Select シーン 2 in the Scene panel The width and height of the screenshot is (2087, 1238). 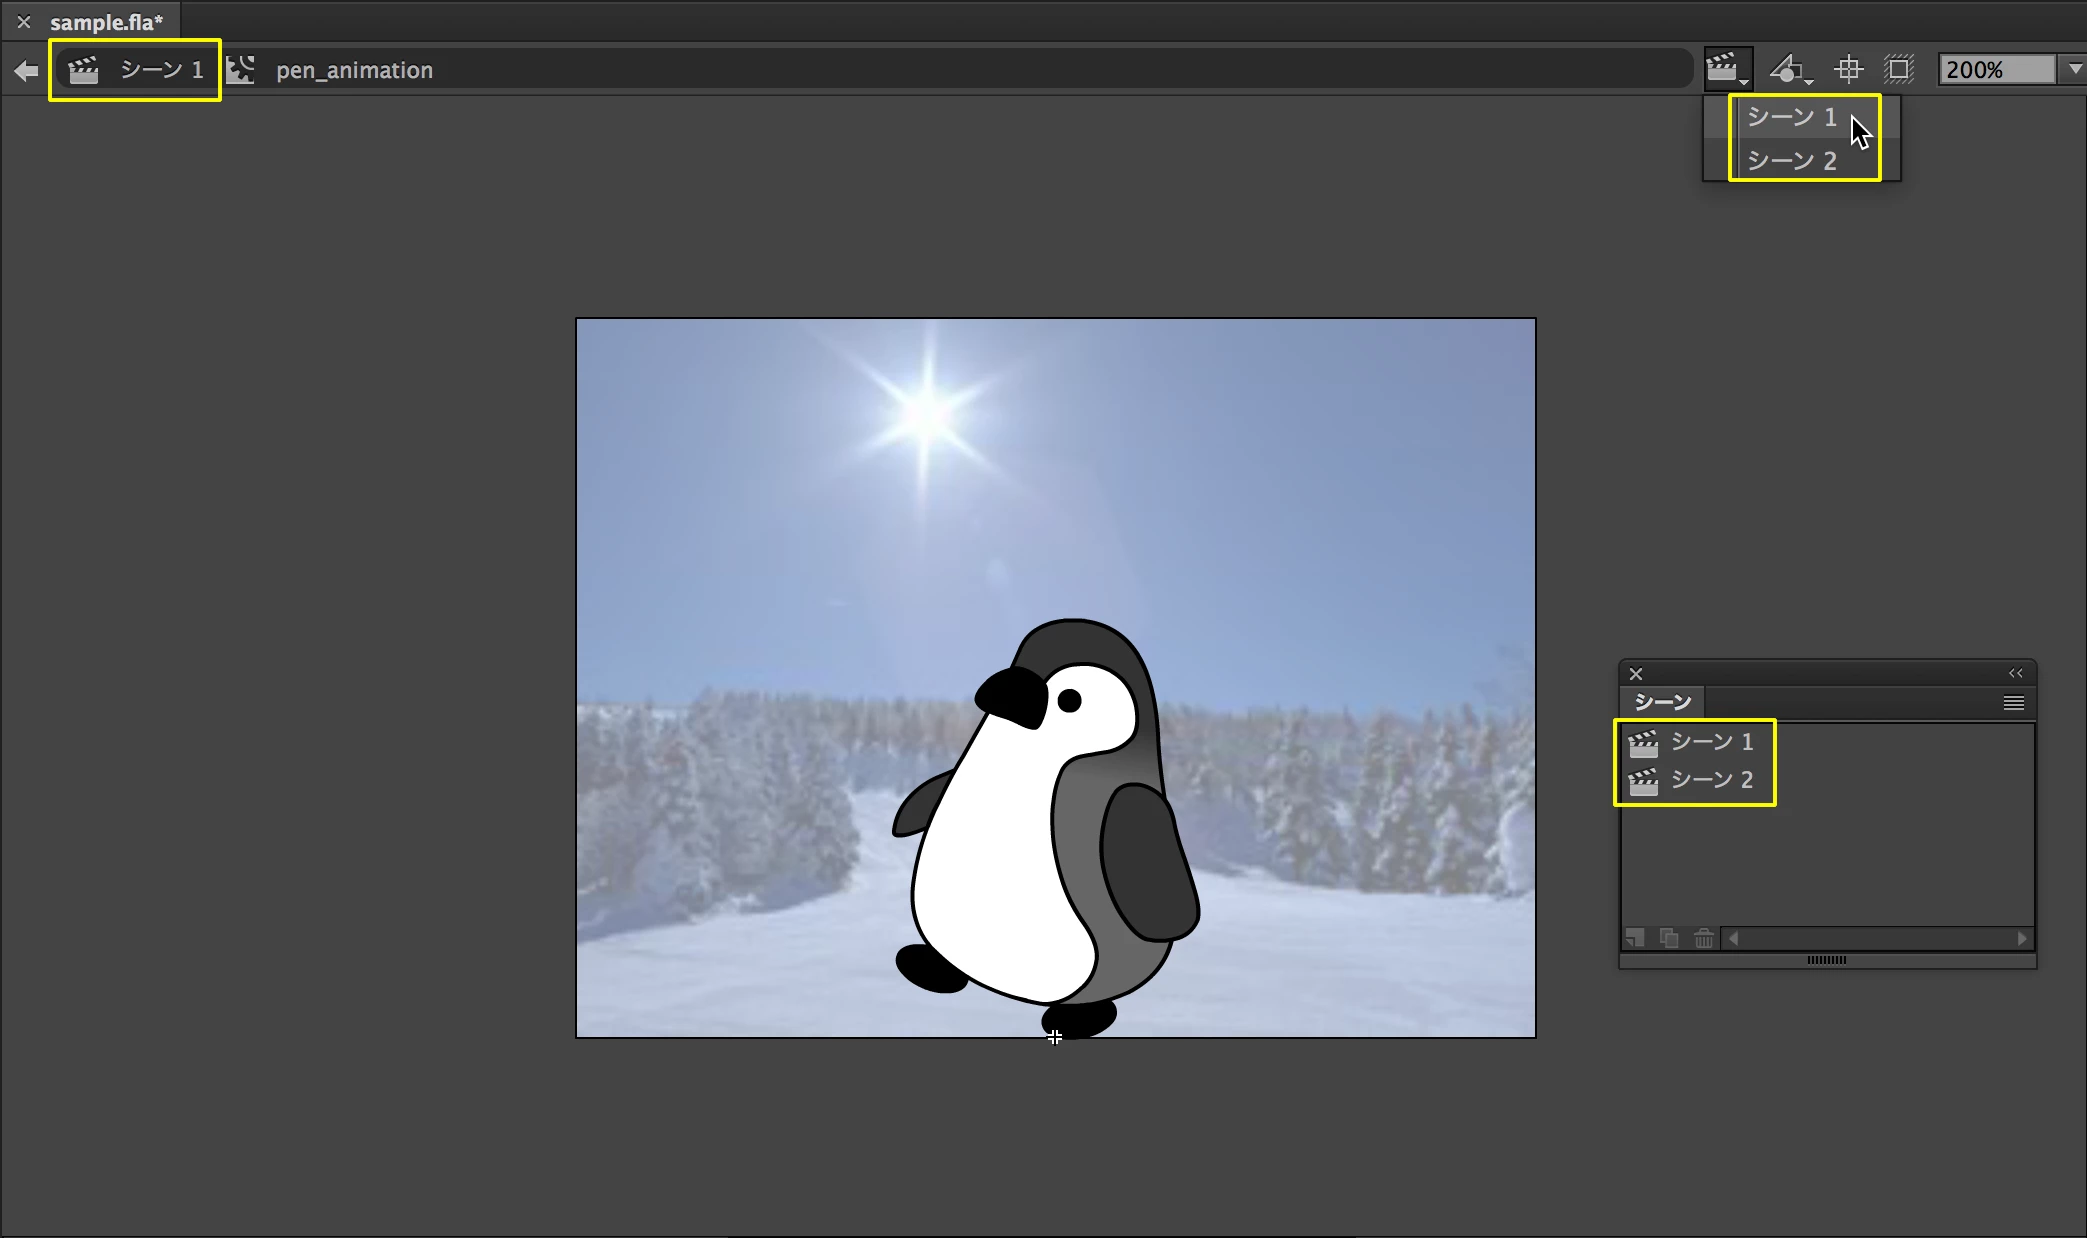point(1711,780)
